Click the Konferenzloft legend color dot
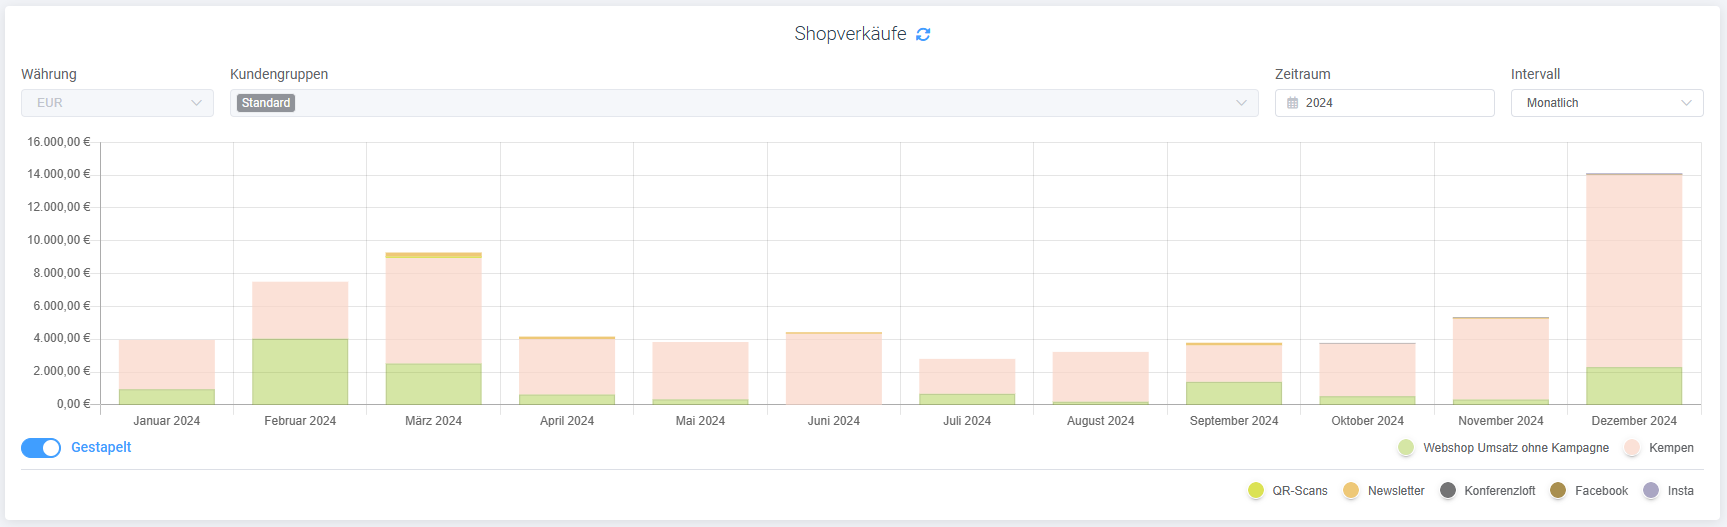The image size is (1727, 527). pyautogui.click(x=1448, y=490)
